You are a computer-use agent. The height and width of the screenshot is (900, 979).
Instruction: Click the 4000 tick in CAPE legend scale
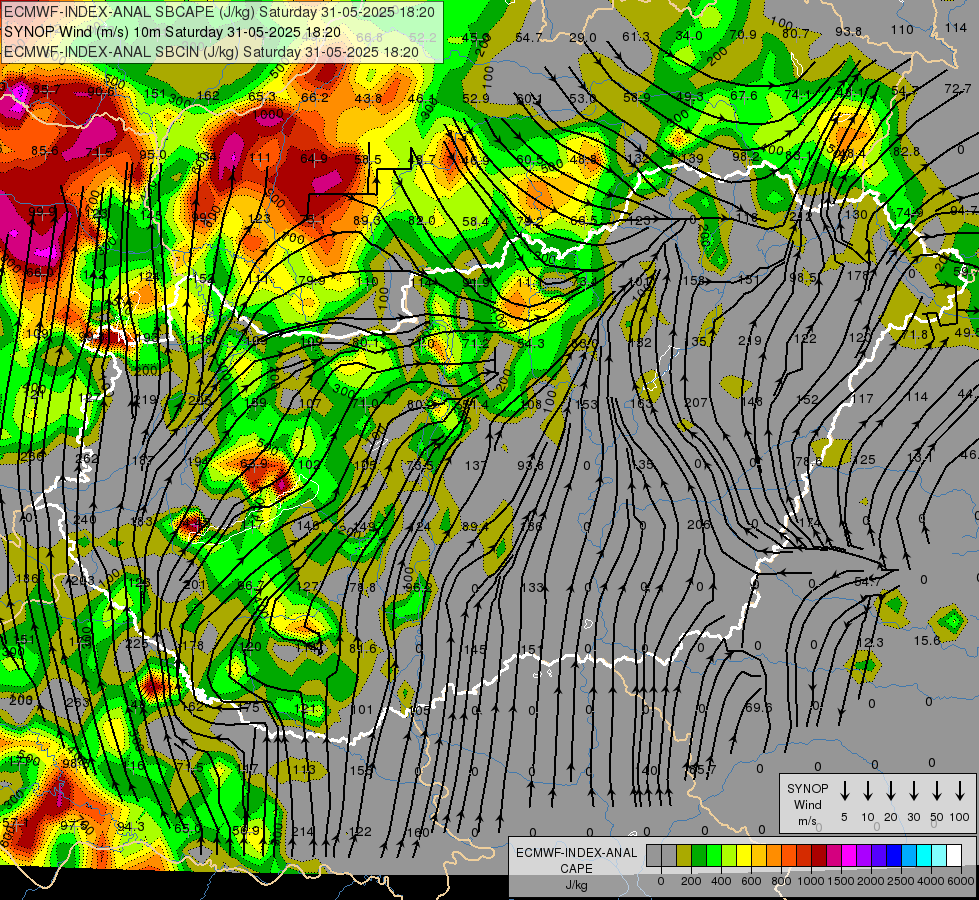tap(930, 881)
